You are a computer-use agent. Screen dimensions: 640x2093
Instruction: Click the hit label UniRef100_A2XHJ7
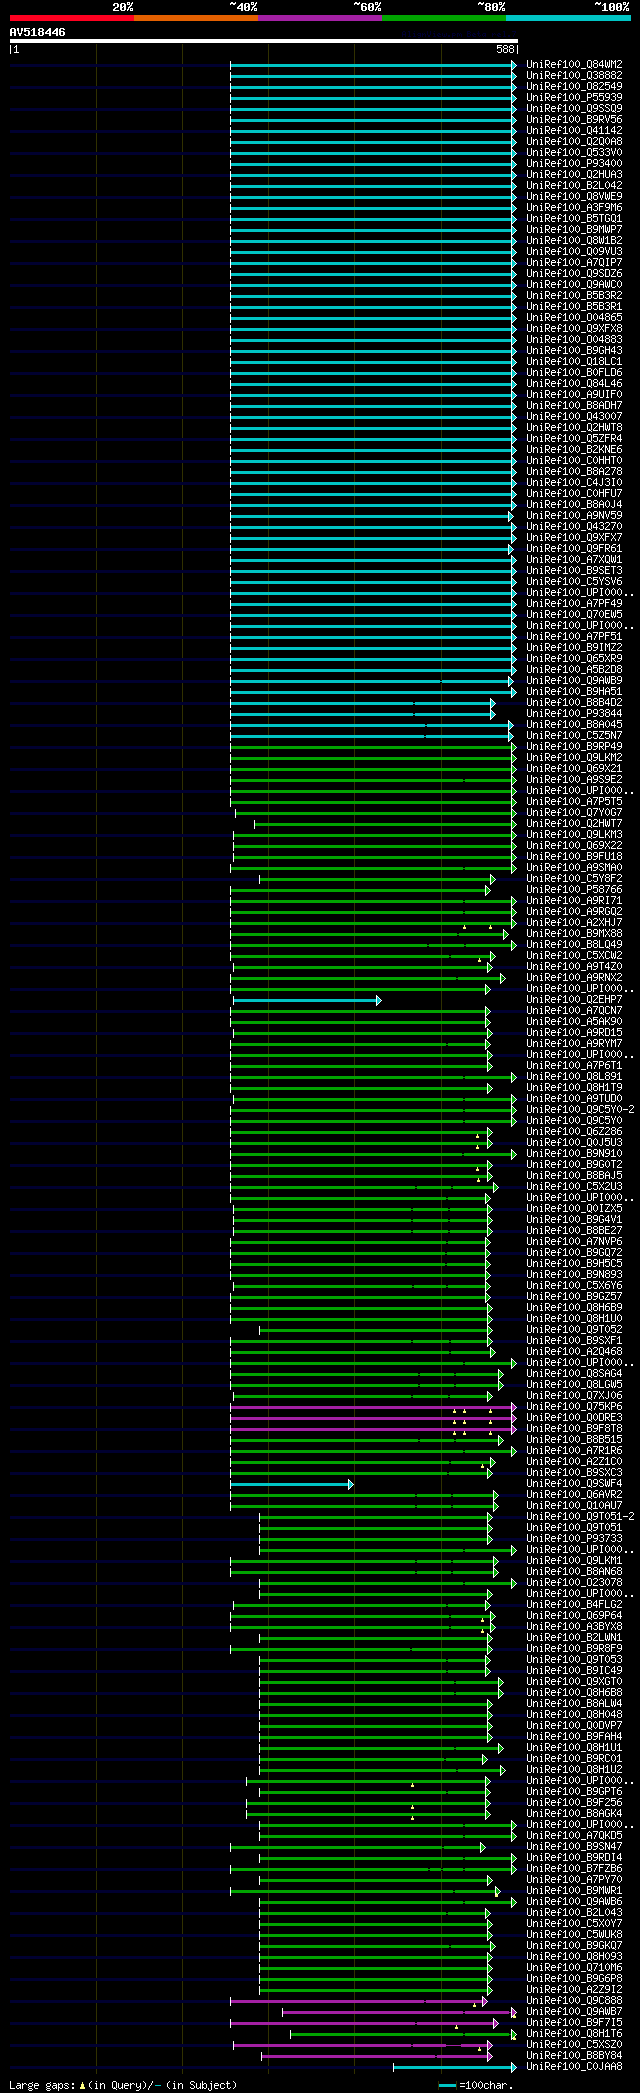(x=574, y=923)
